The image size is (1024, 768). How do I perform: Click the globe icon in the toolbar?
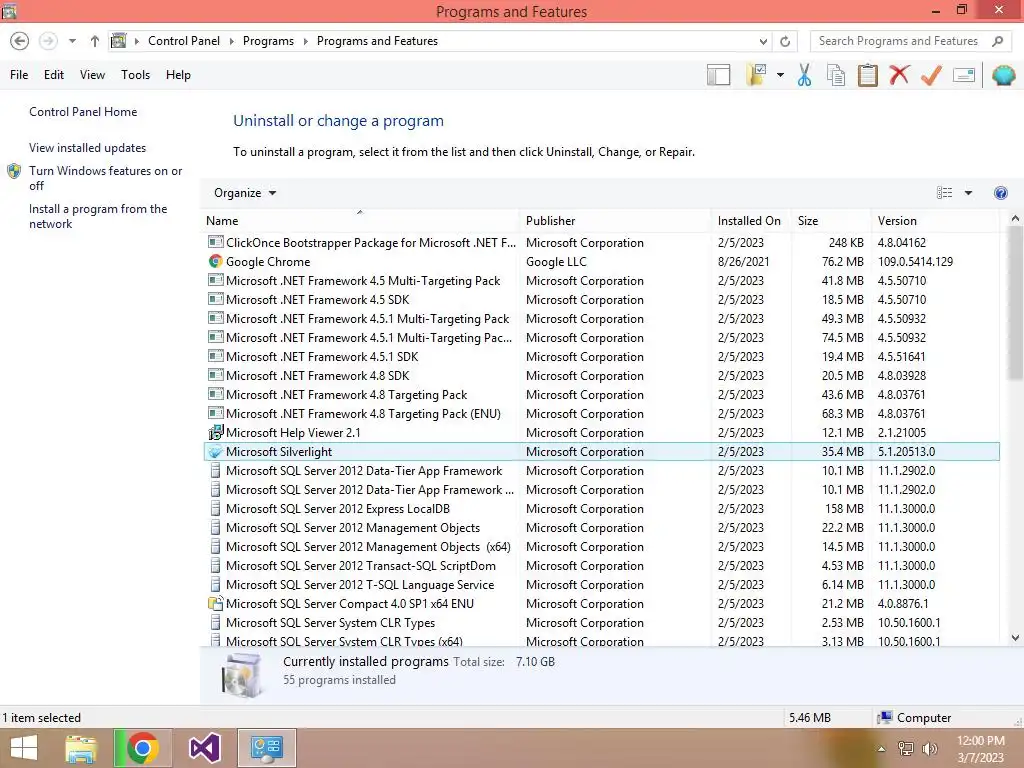(1004, 75)
